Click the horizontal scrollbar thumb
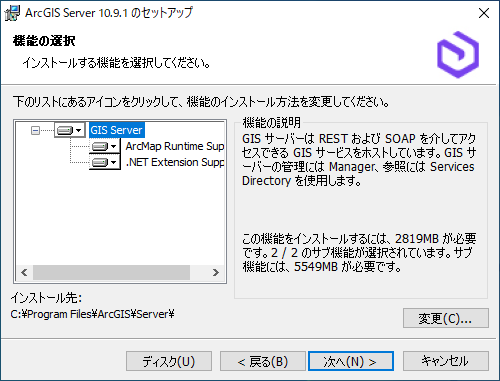 111,273
